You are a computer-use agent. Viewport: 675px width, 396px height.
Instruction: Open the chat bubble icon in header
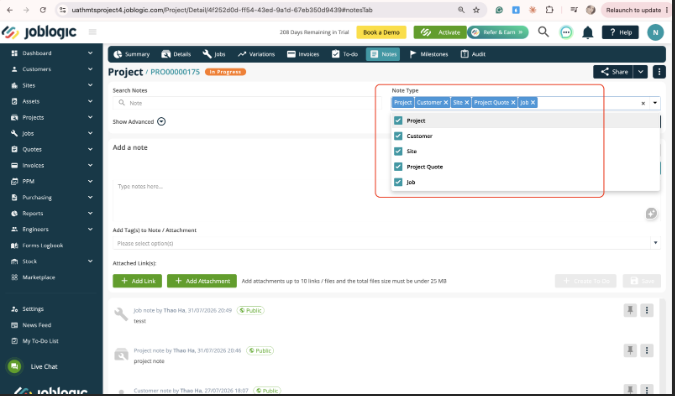(x=566, y=32)
